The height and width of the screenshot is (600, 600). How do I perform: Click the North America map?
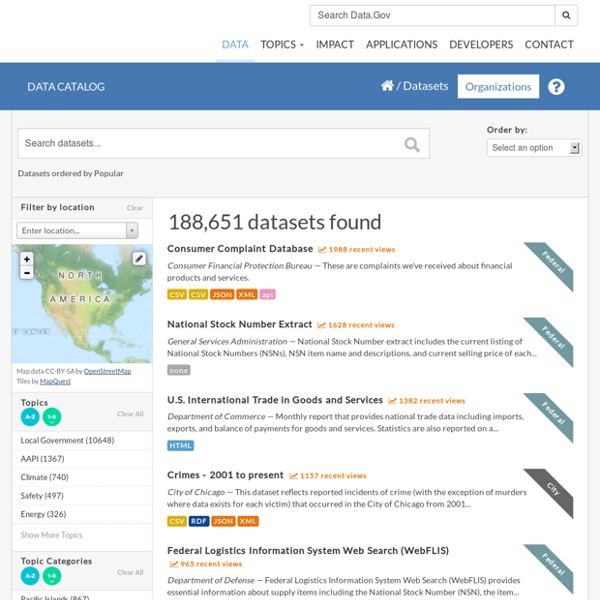tap(82, 304)
